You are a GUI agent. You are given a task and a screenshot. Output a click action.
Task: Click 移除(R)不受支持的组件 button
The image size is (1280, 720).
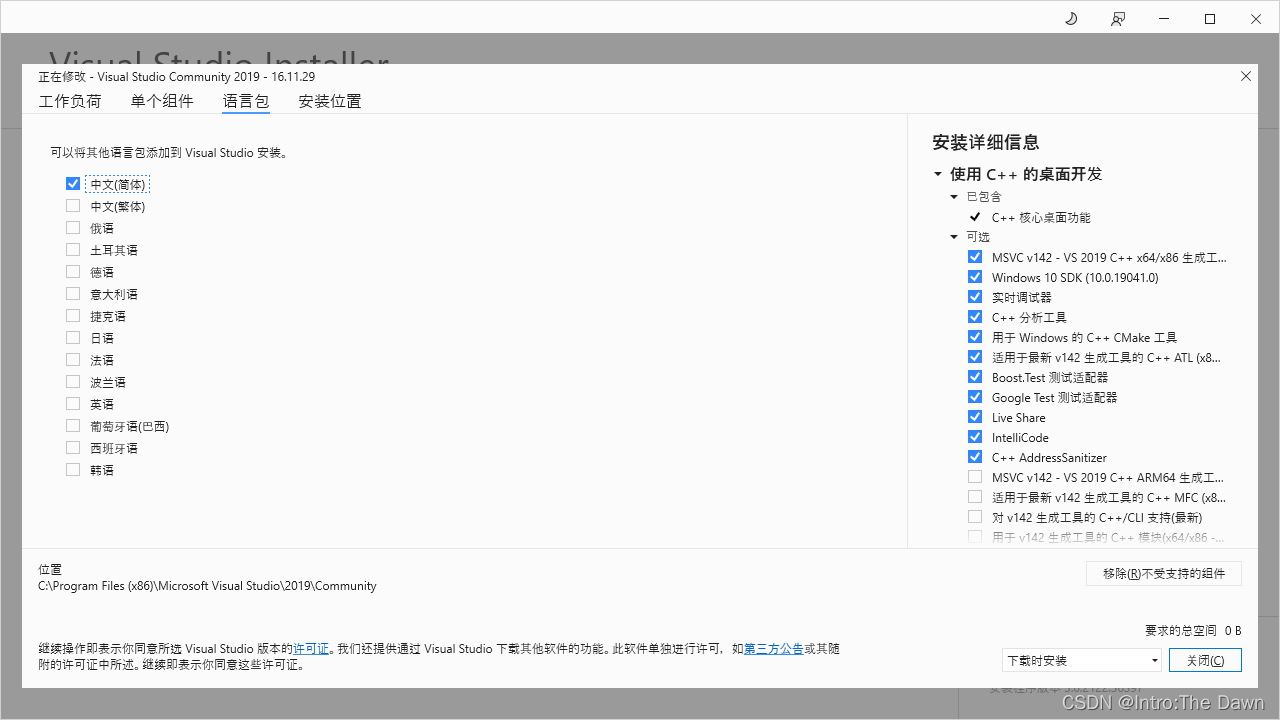tap(1164, 573)
